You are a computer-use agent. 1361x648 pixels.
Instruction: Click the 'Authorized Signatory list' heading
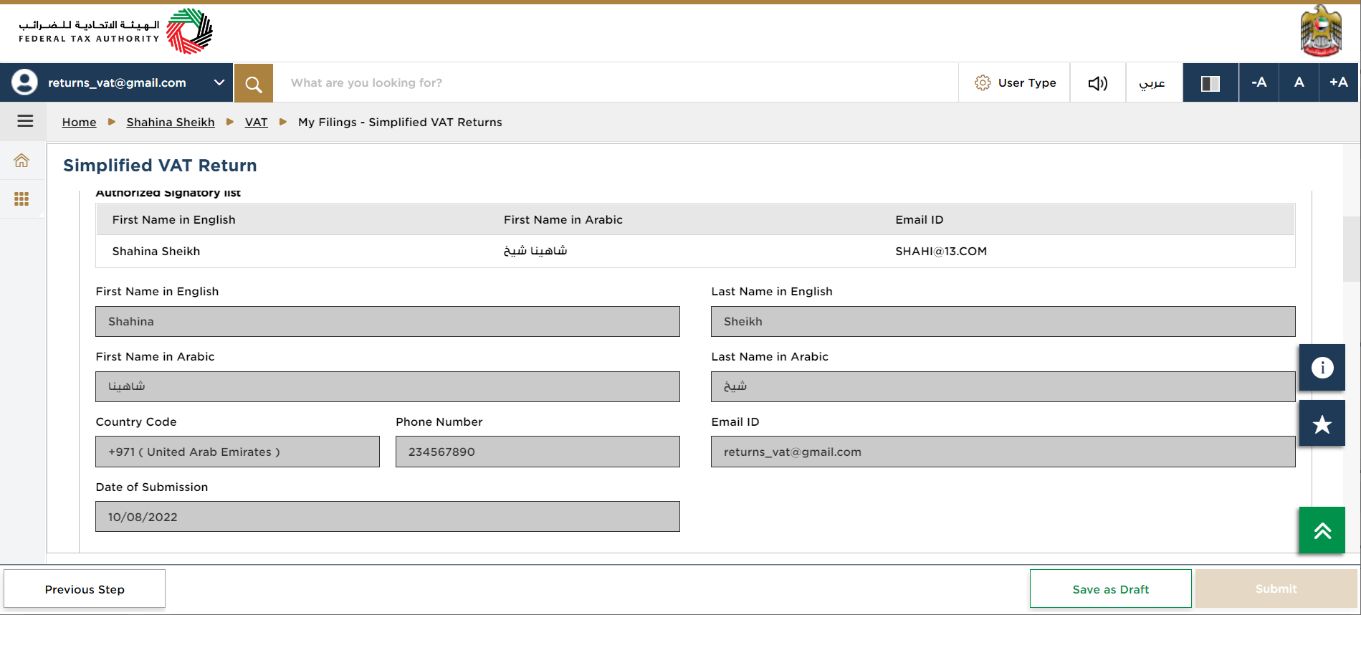point(168,193)
